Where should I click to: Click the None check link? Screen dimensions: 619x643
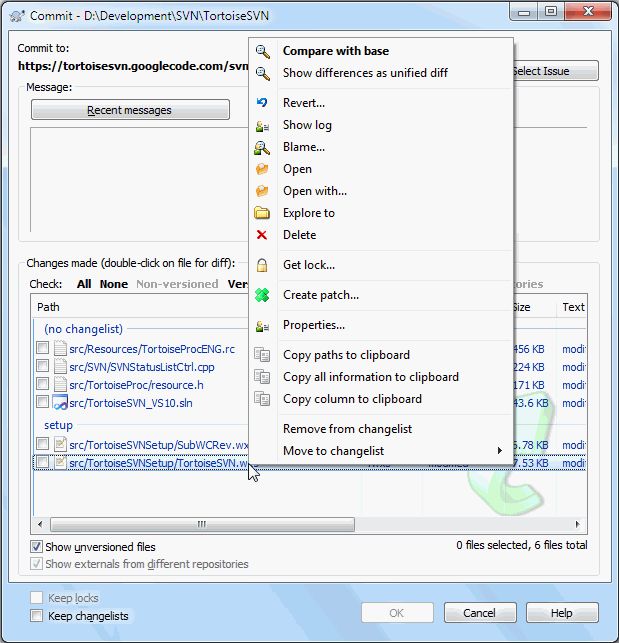114,284
